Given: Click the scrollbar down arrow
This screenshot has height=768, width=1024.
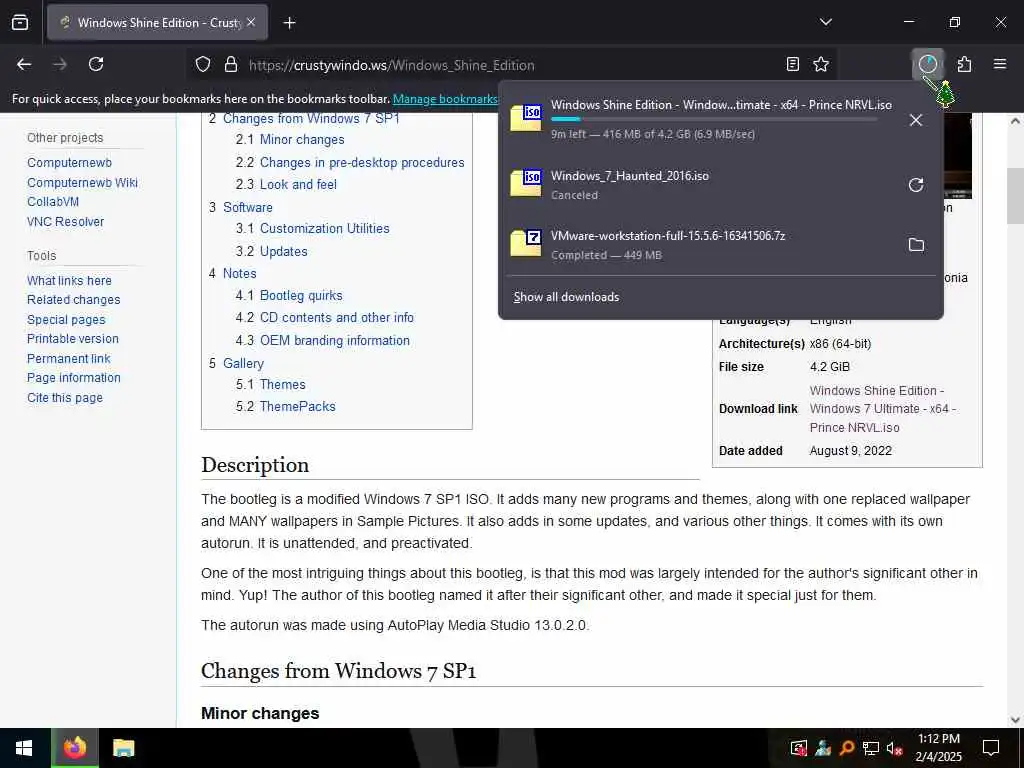Looking at the screenshot, I should (1015, 720).
